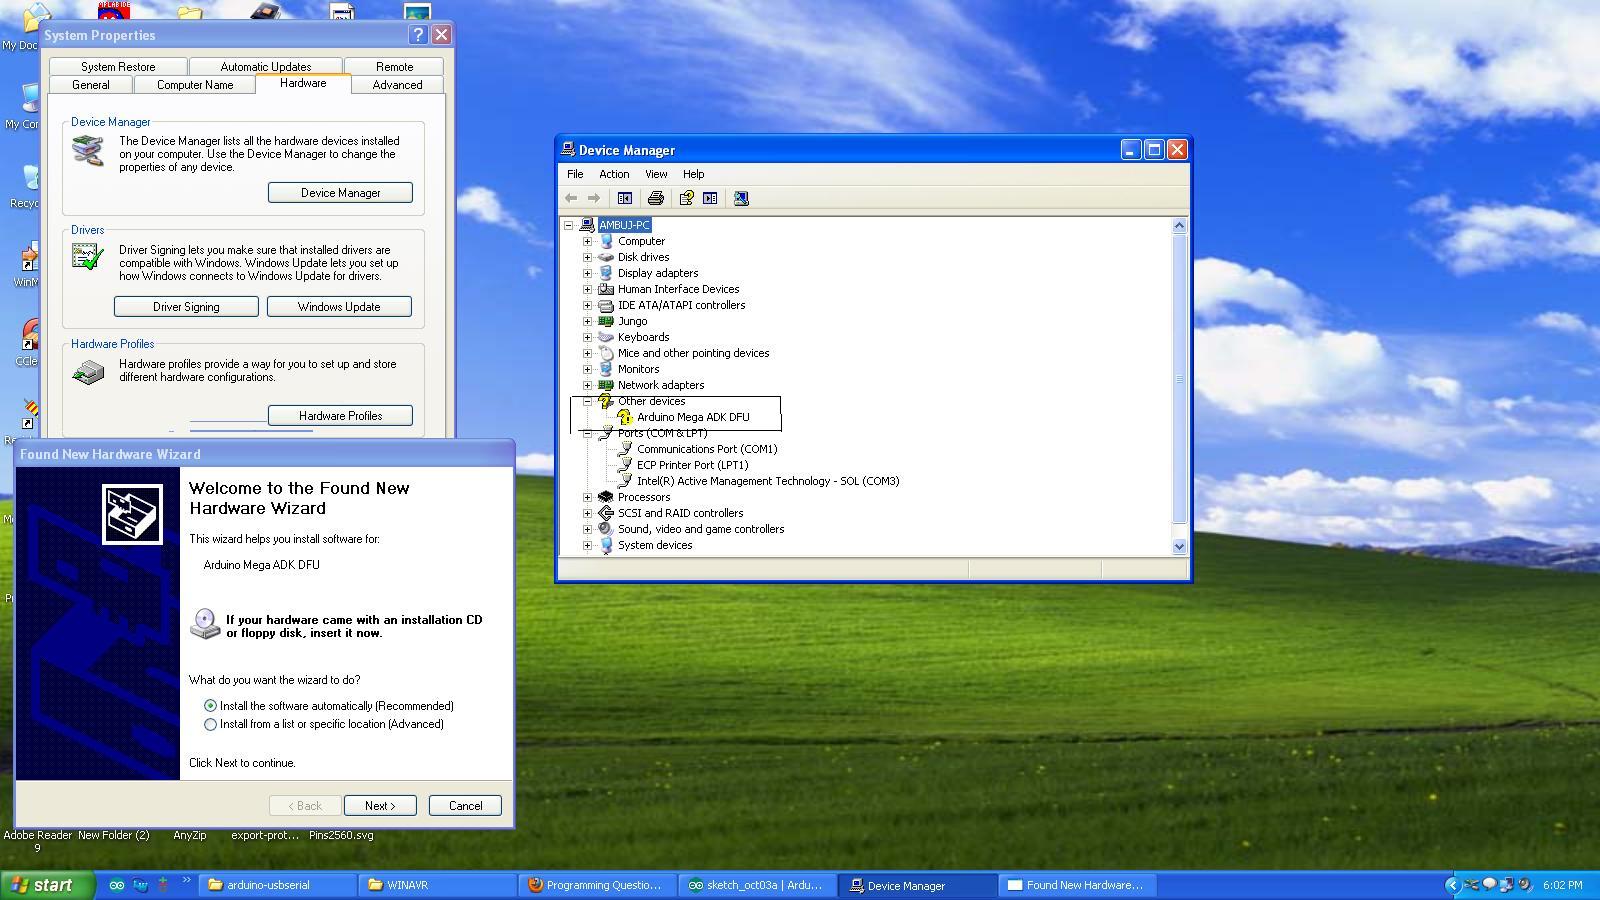Switch to Programming Questions Firefox taskbar item

click(x=599, y=885)
